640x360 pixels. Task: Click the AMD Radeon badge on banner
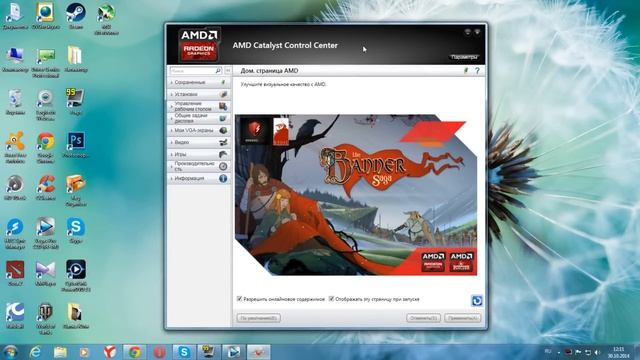(x=433, y=262)
